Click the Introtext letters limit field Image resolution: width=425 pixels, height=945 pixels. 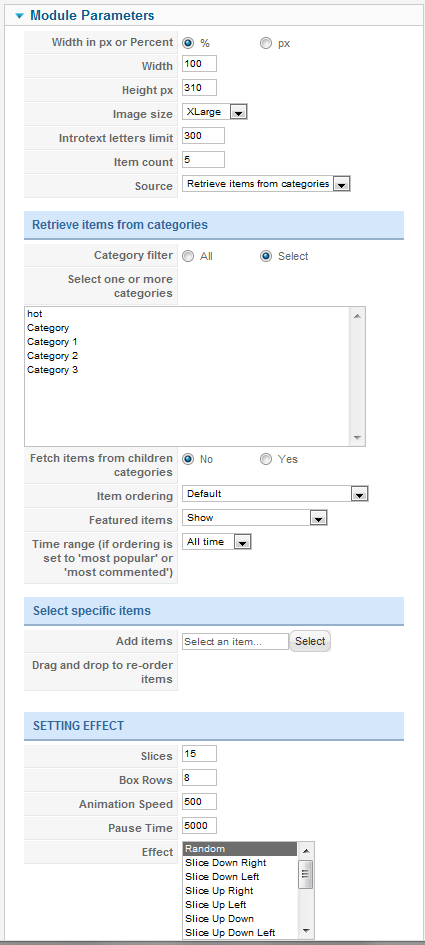203,136
